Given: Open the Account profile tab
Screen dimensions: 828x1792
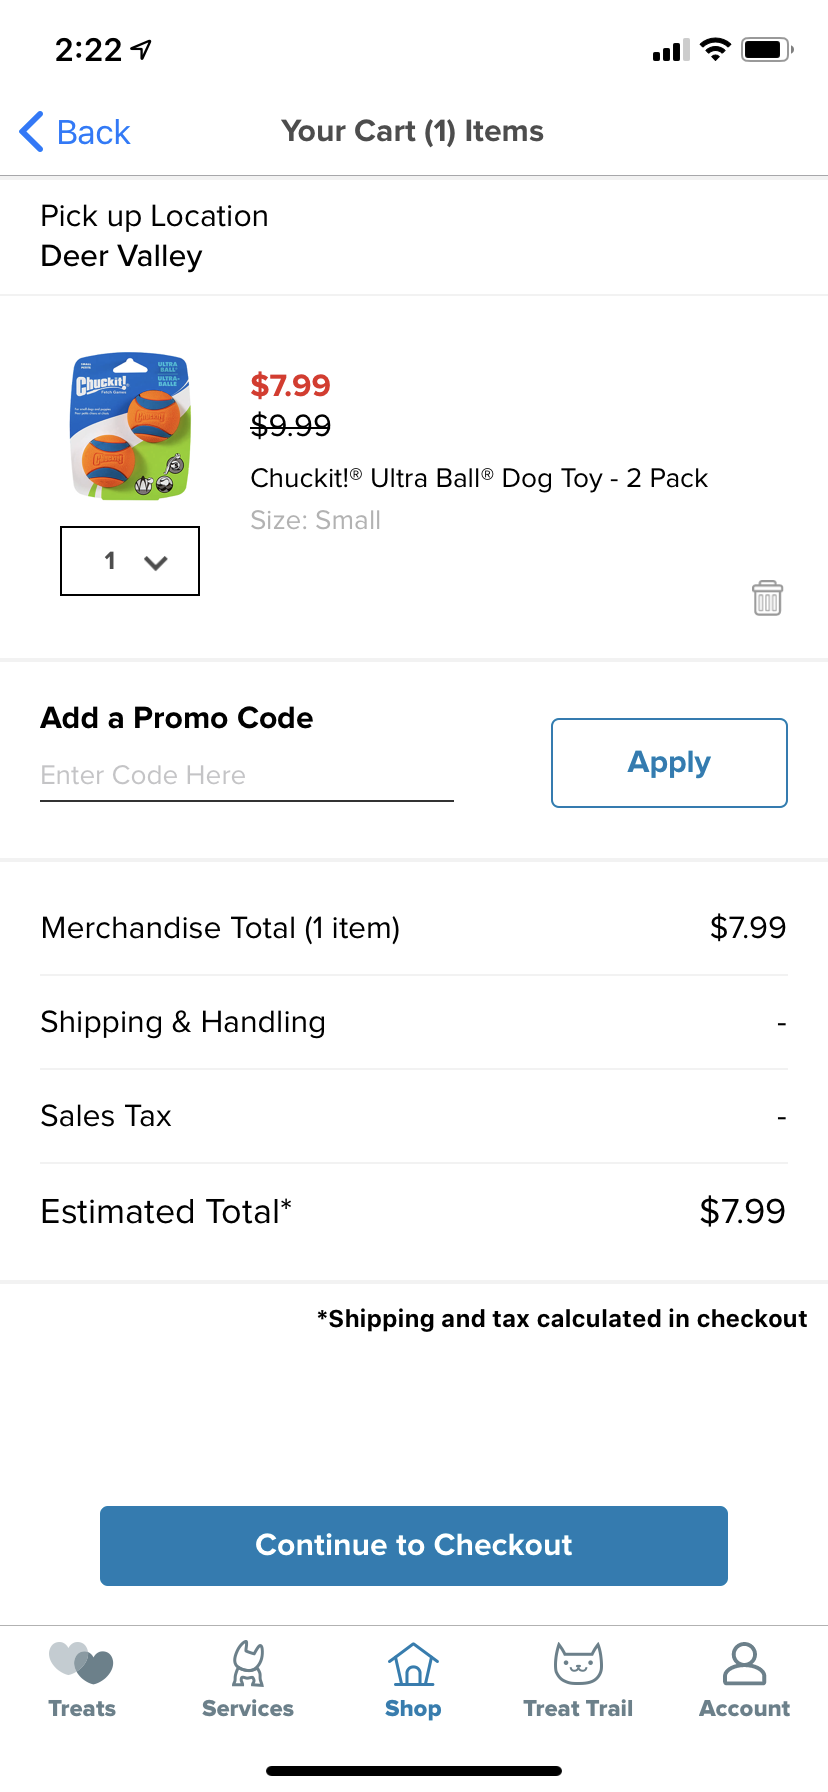Looking at the screenshot, I should 744,1680.
